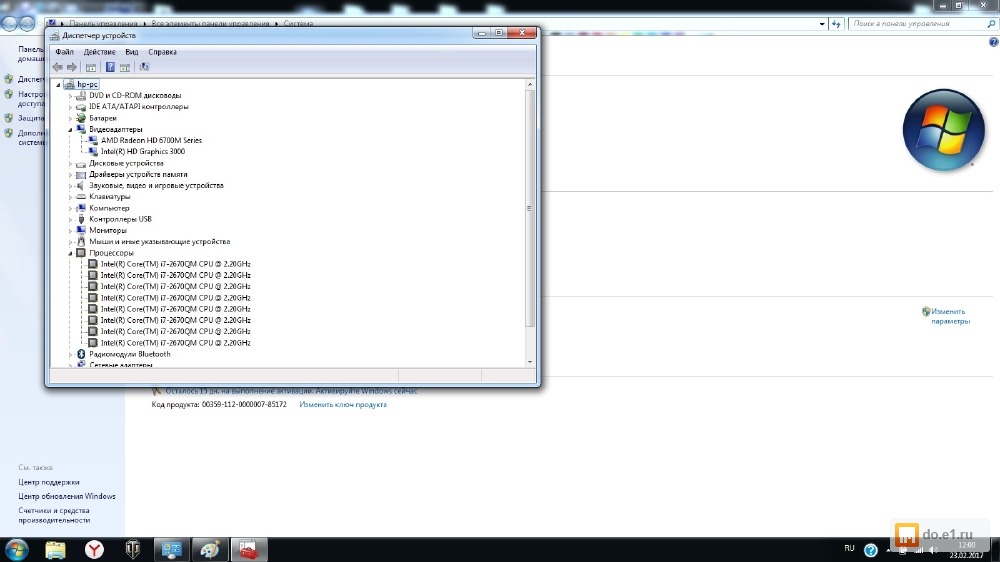Open Центр обновления Windows link

(x=67, y=496)
